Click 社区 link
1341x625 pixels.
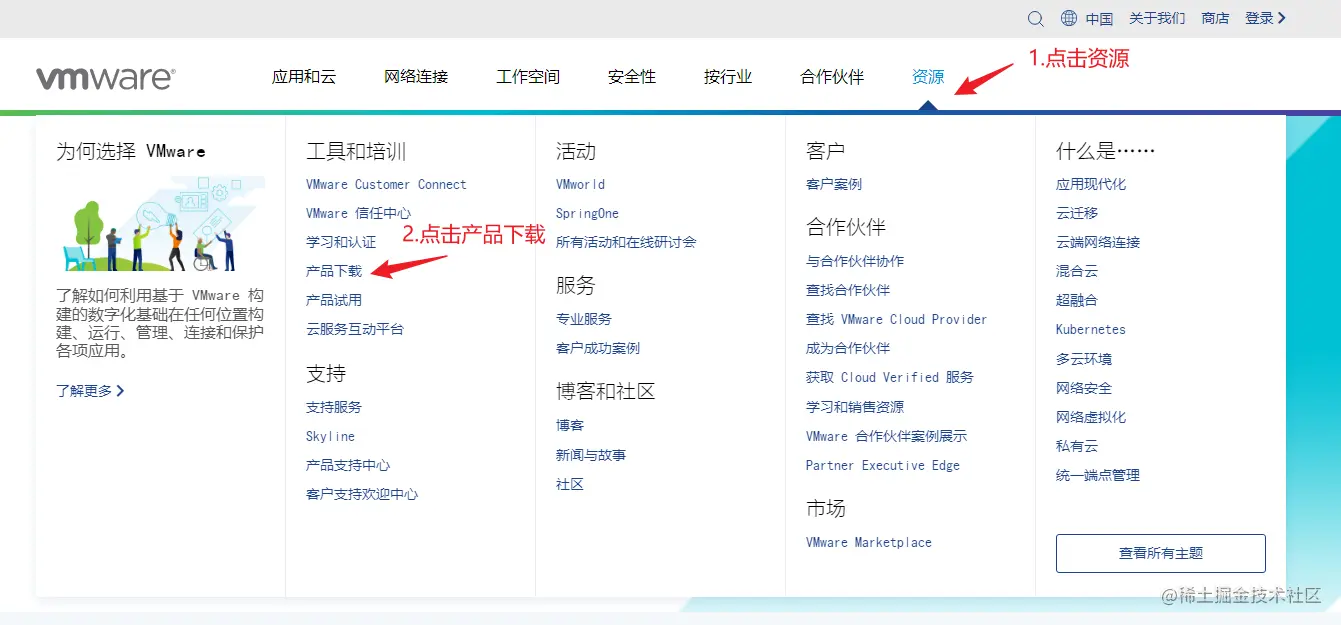point(570,484)
